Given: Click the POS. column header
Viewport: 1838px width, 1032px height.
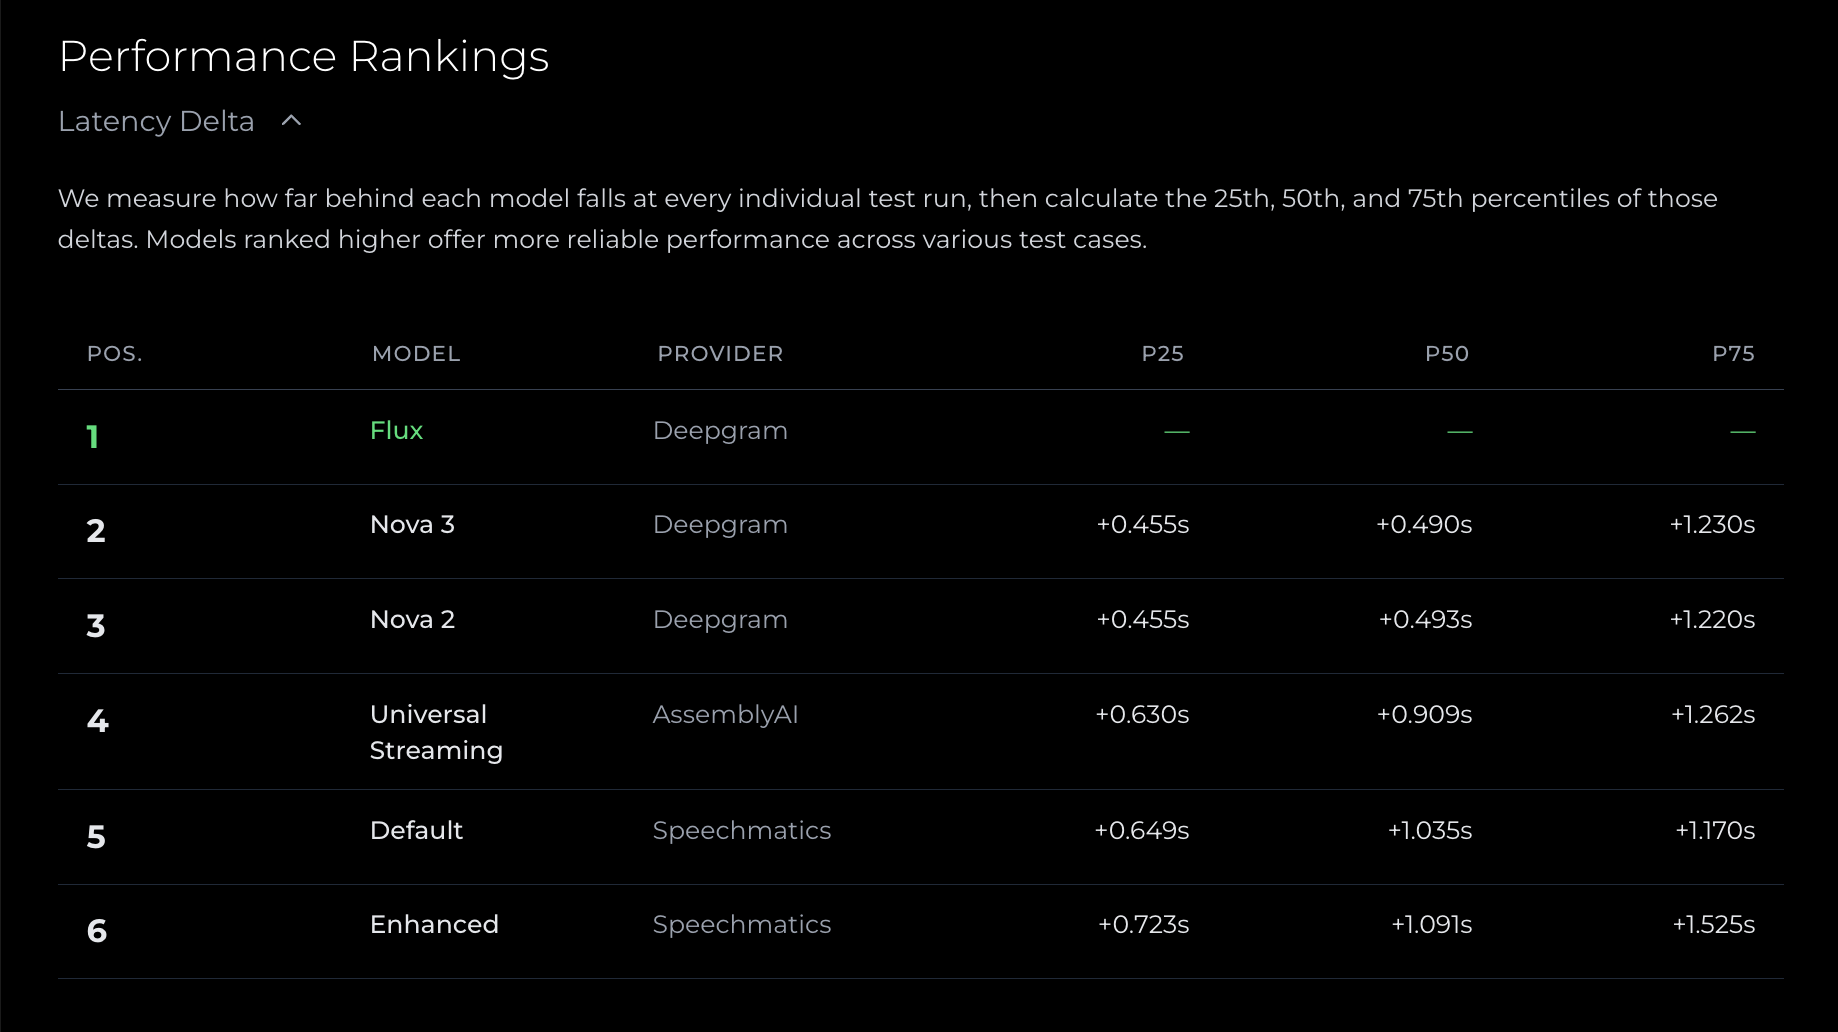Looking at the screenshot, I should (115, 354).
